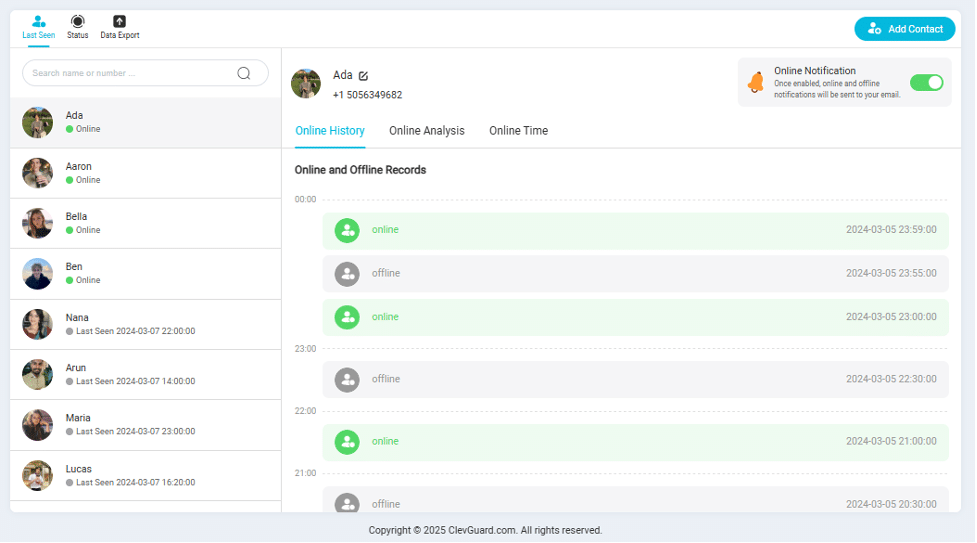
Task: Click Arun's Last Seen 2024-03-07 14:00:00 text
Action: click(x=135, y=381)
